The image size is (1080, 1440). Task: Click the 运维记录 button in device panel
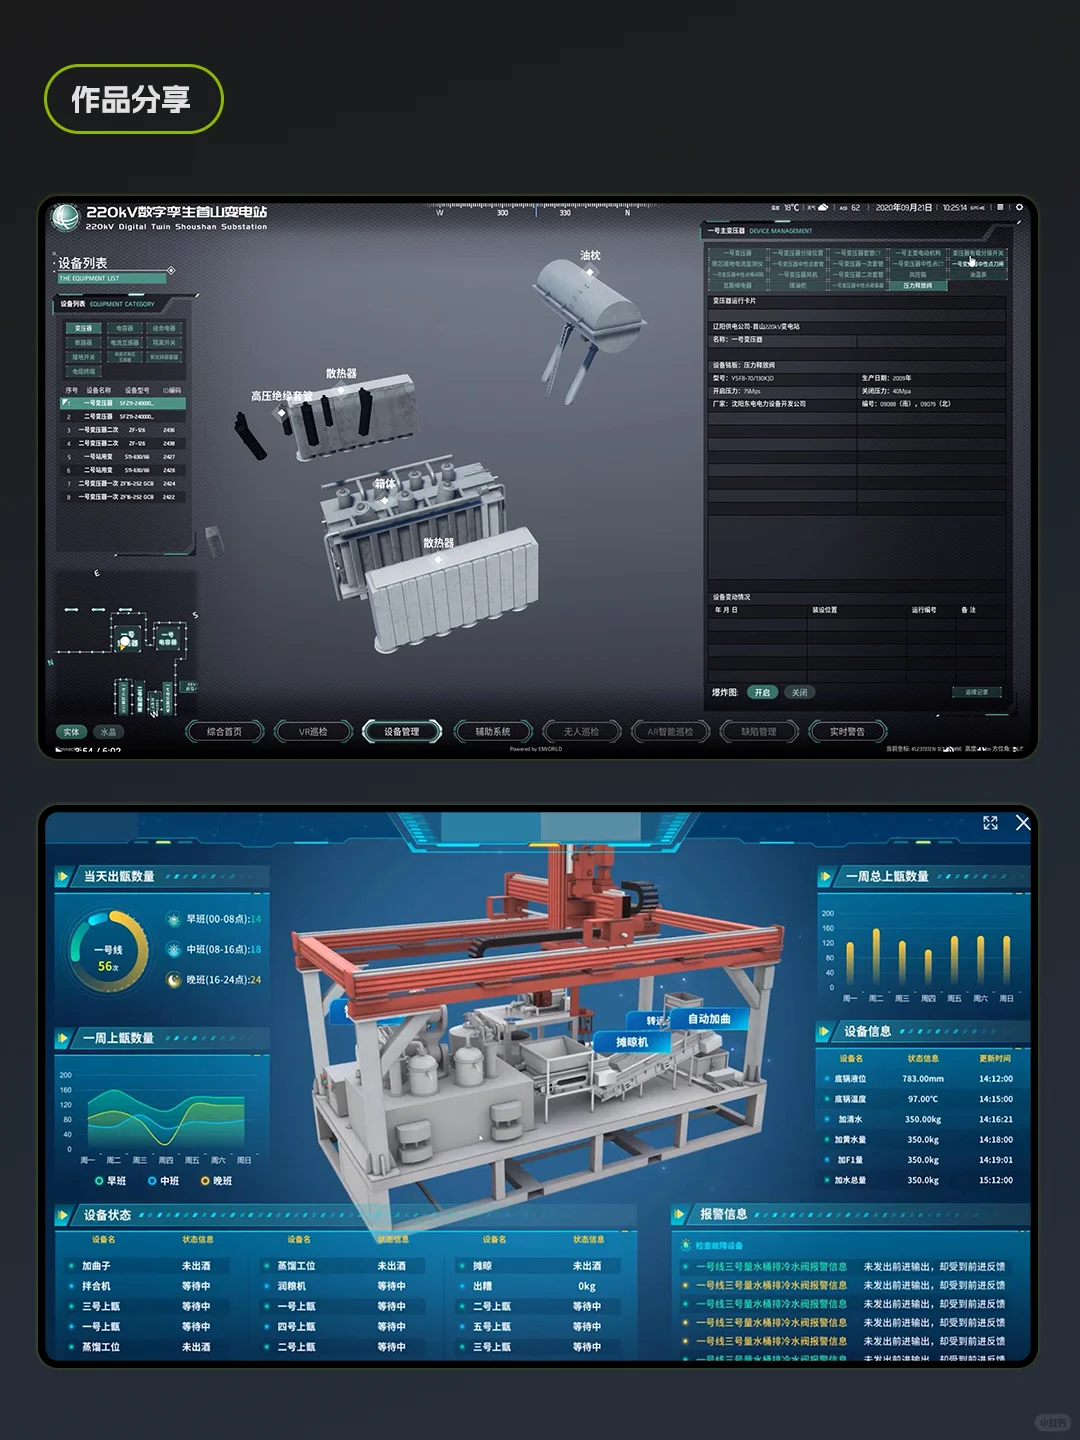point(977,692)
